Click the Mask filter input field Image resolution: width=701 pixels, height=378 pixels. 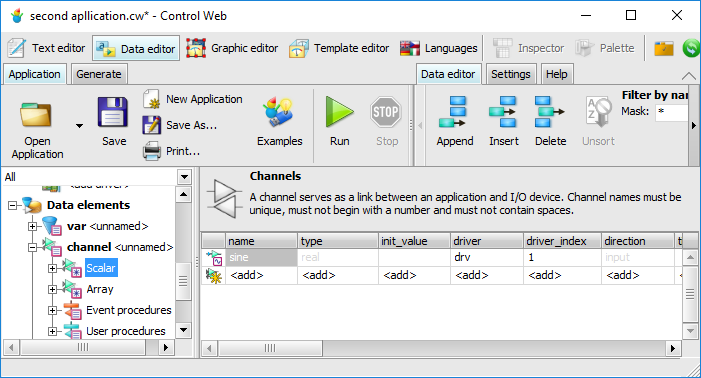[671, 112]
